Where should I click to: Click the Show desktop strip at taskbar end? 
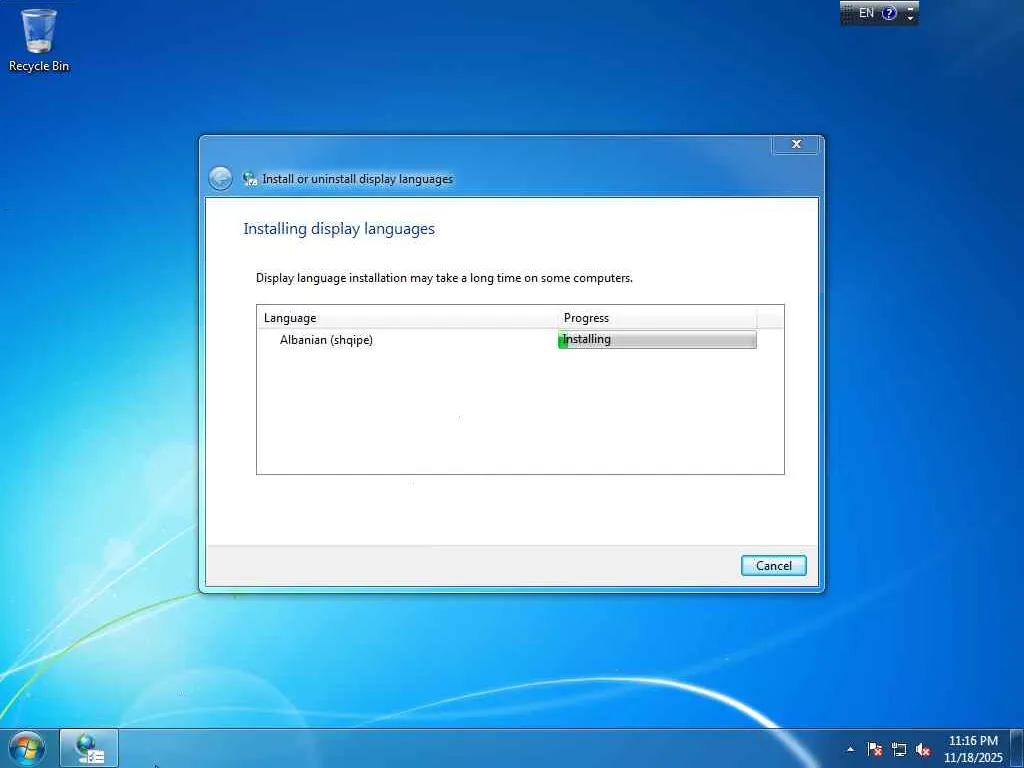[x=1017, y=748]
